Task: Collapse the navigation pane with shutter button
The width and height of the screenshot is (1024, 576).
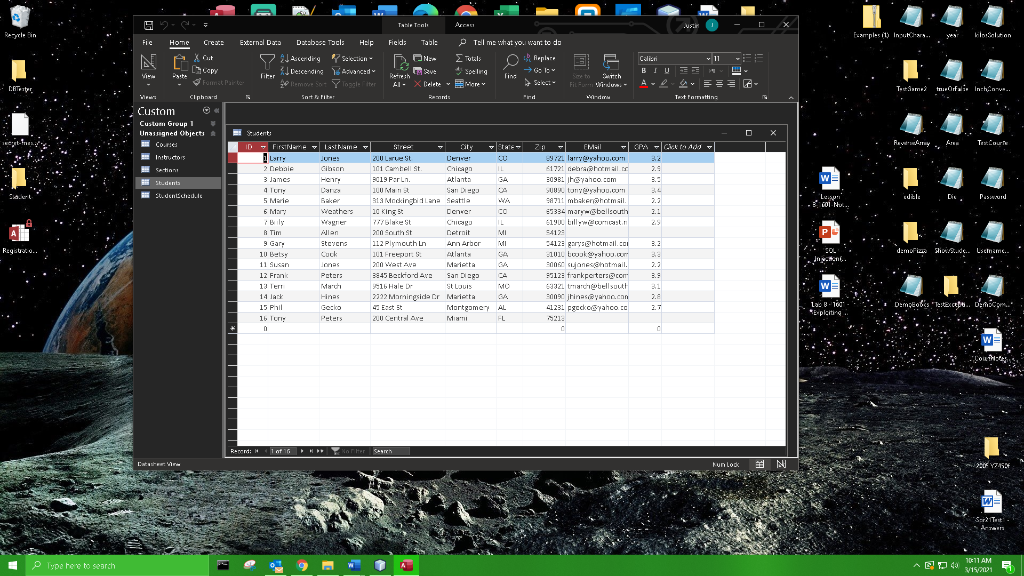Action: (x=216, y=111)
